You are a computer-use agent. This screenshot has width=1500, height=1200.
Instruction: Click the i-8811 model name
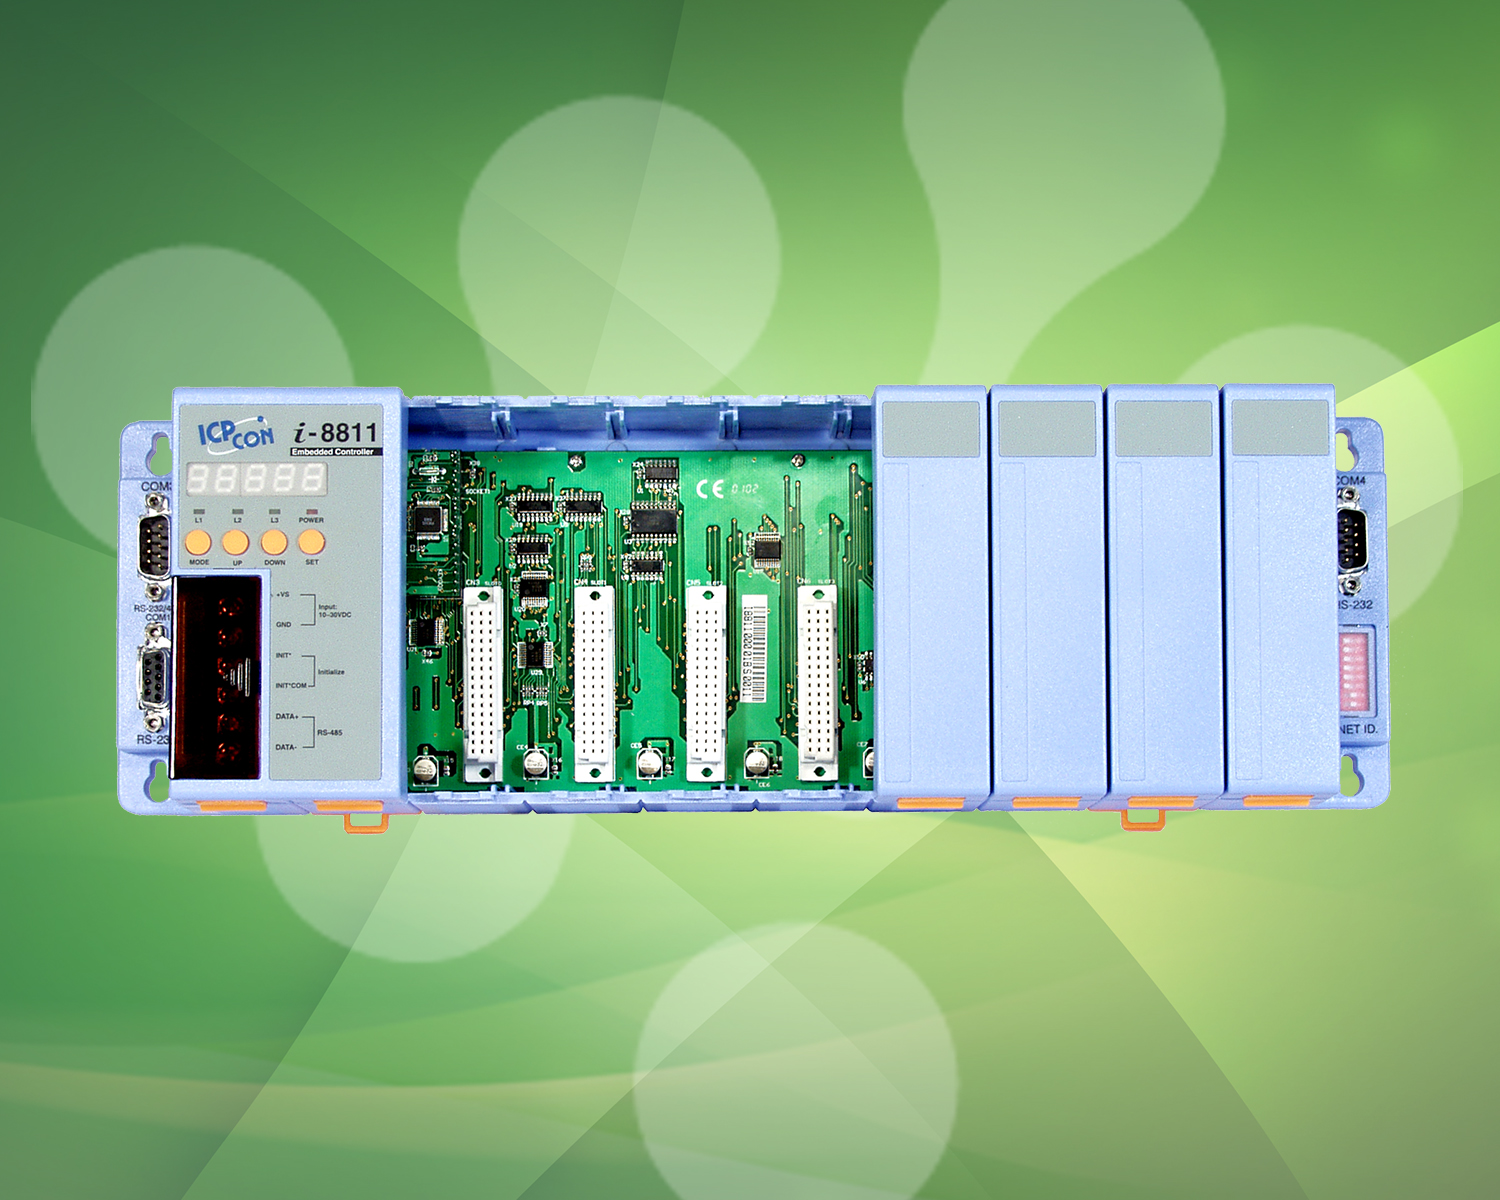tap(336, 432)
